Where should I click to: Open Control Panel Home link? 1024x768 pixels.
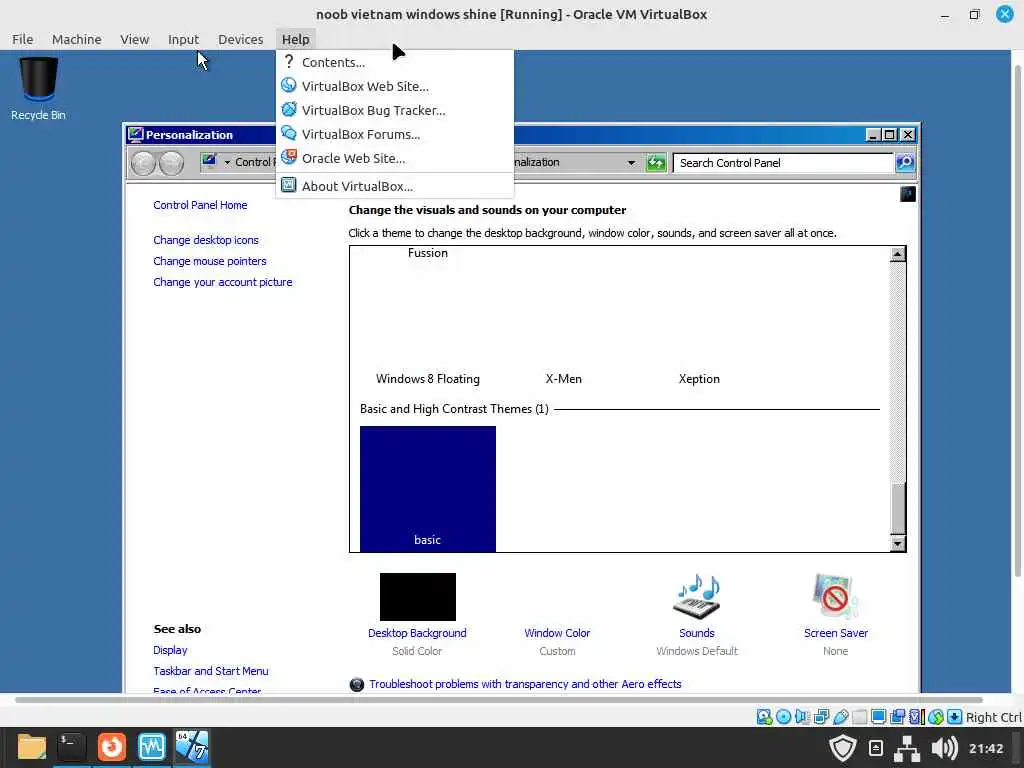[x=200, y=205]
